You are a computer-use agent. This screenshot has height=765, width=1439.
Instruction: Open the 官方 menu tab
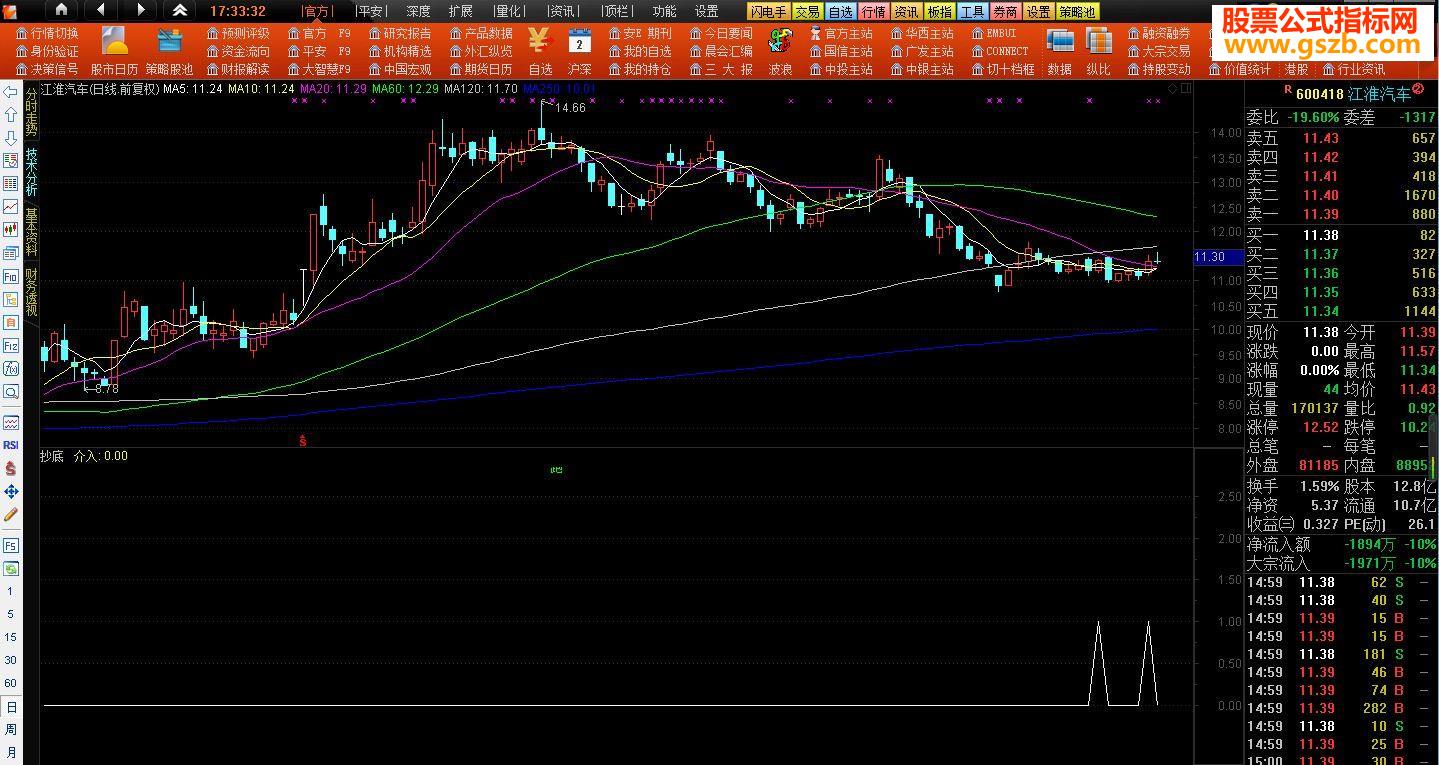(x=316, y=11)
